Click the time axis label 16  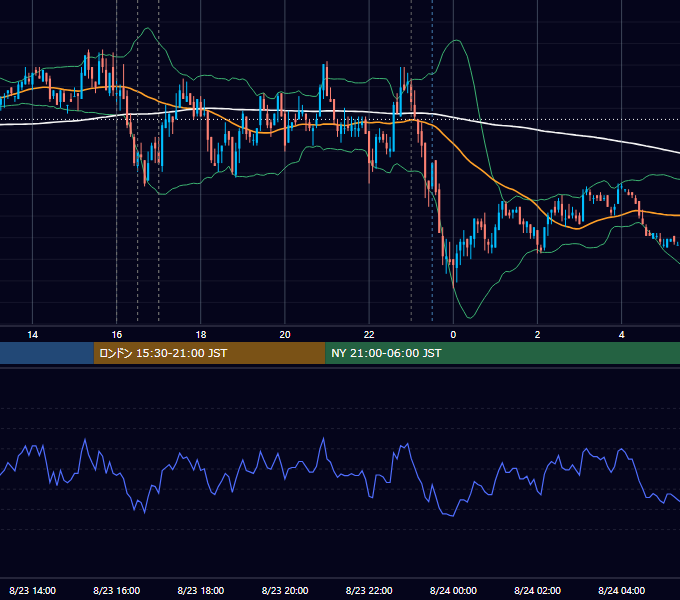tap(117, 335)
